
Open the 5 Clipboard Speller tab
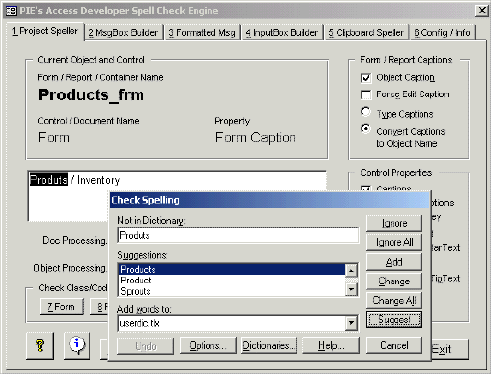tap(366, 33)
